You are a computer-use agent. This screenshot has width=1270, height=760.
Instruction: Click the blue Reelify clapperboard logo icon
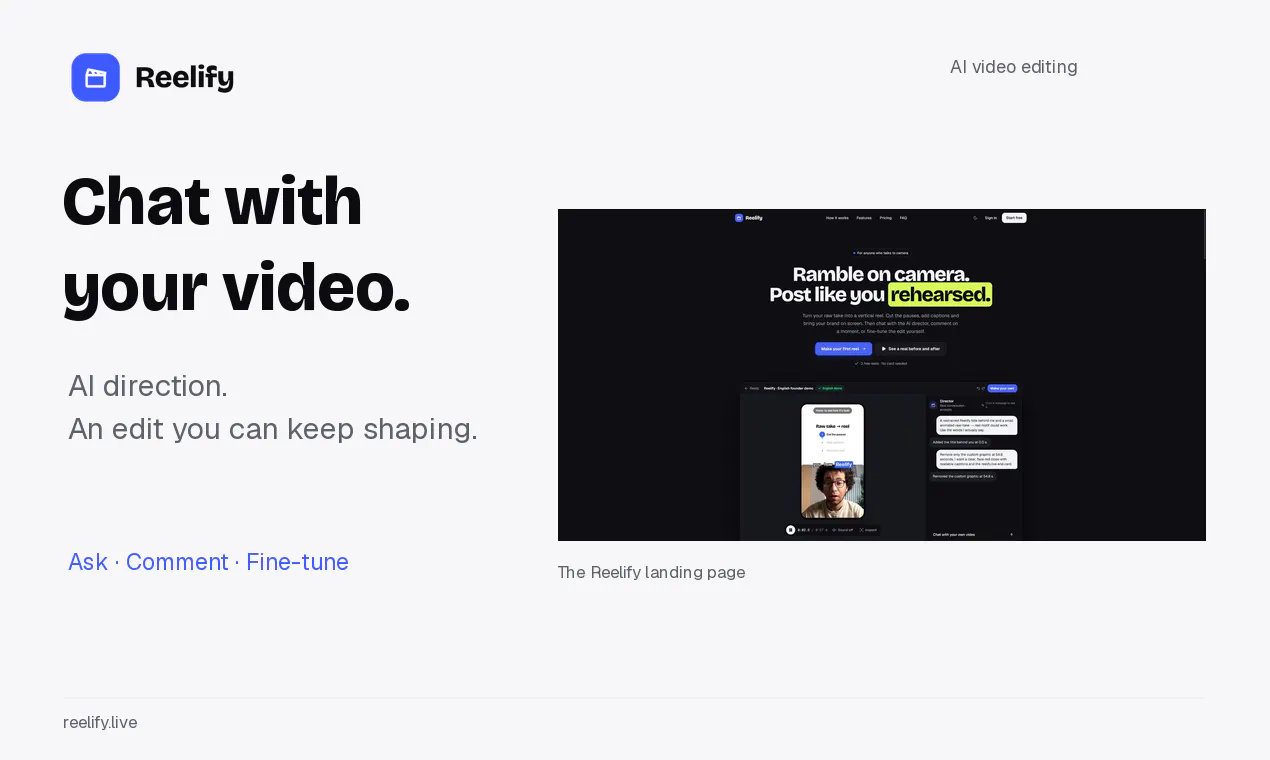pos(96,77)
